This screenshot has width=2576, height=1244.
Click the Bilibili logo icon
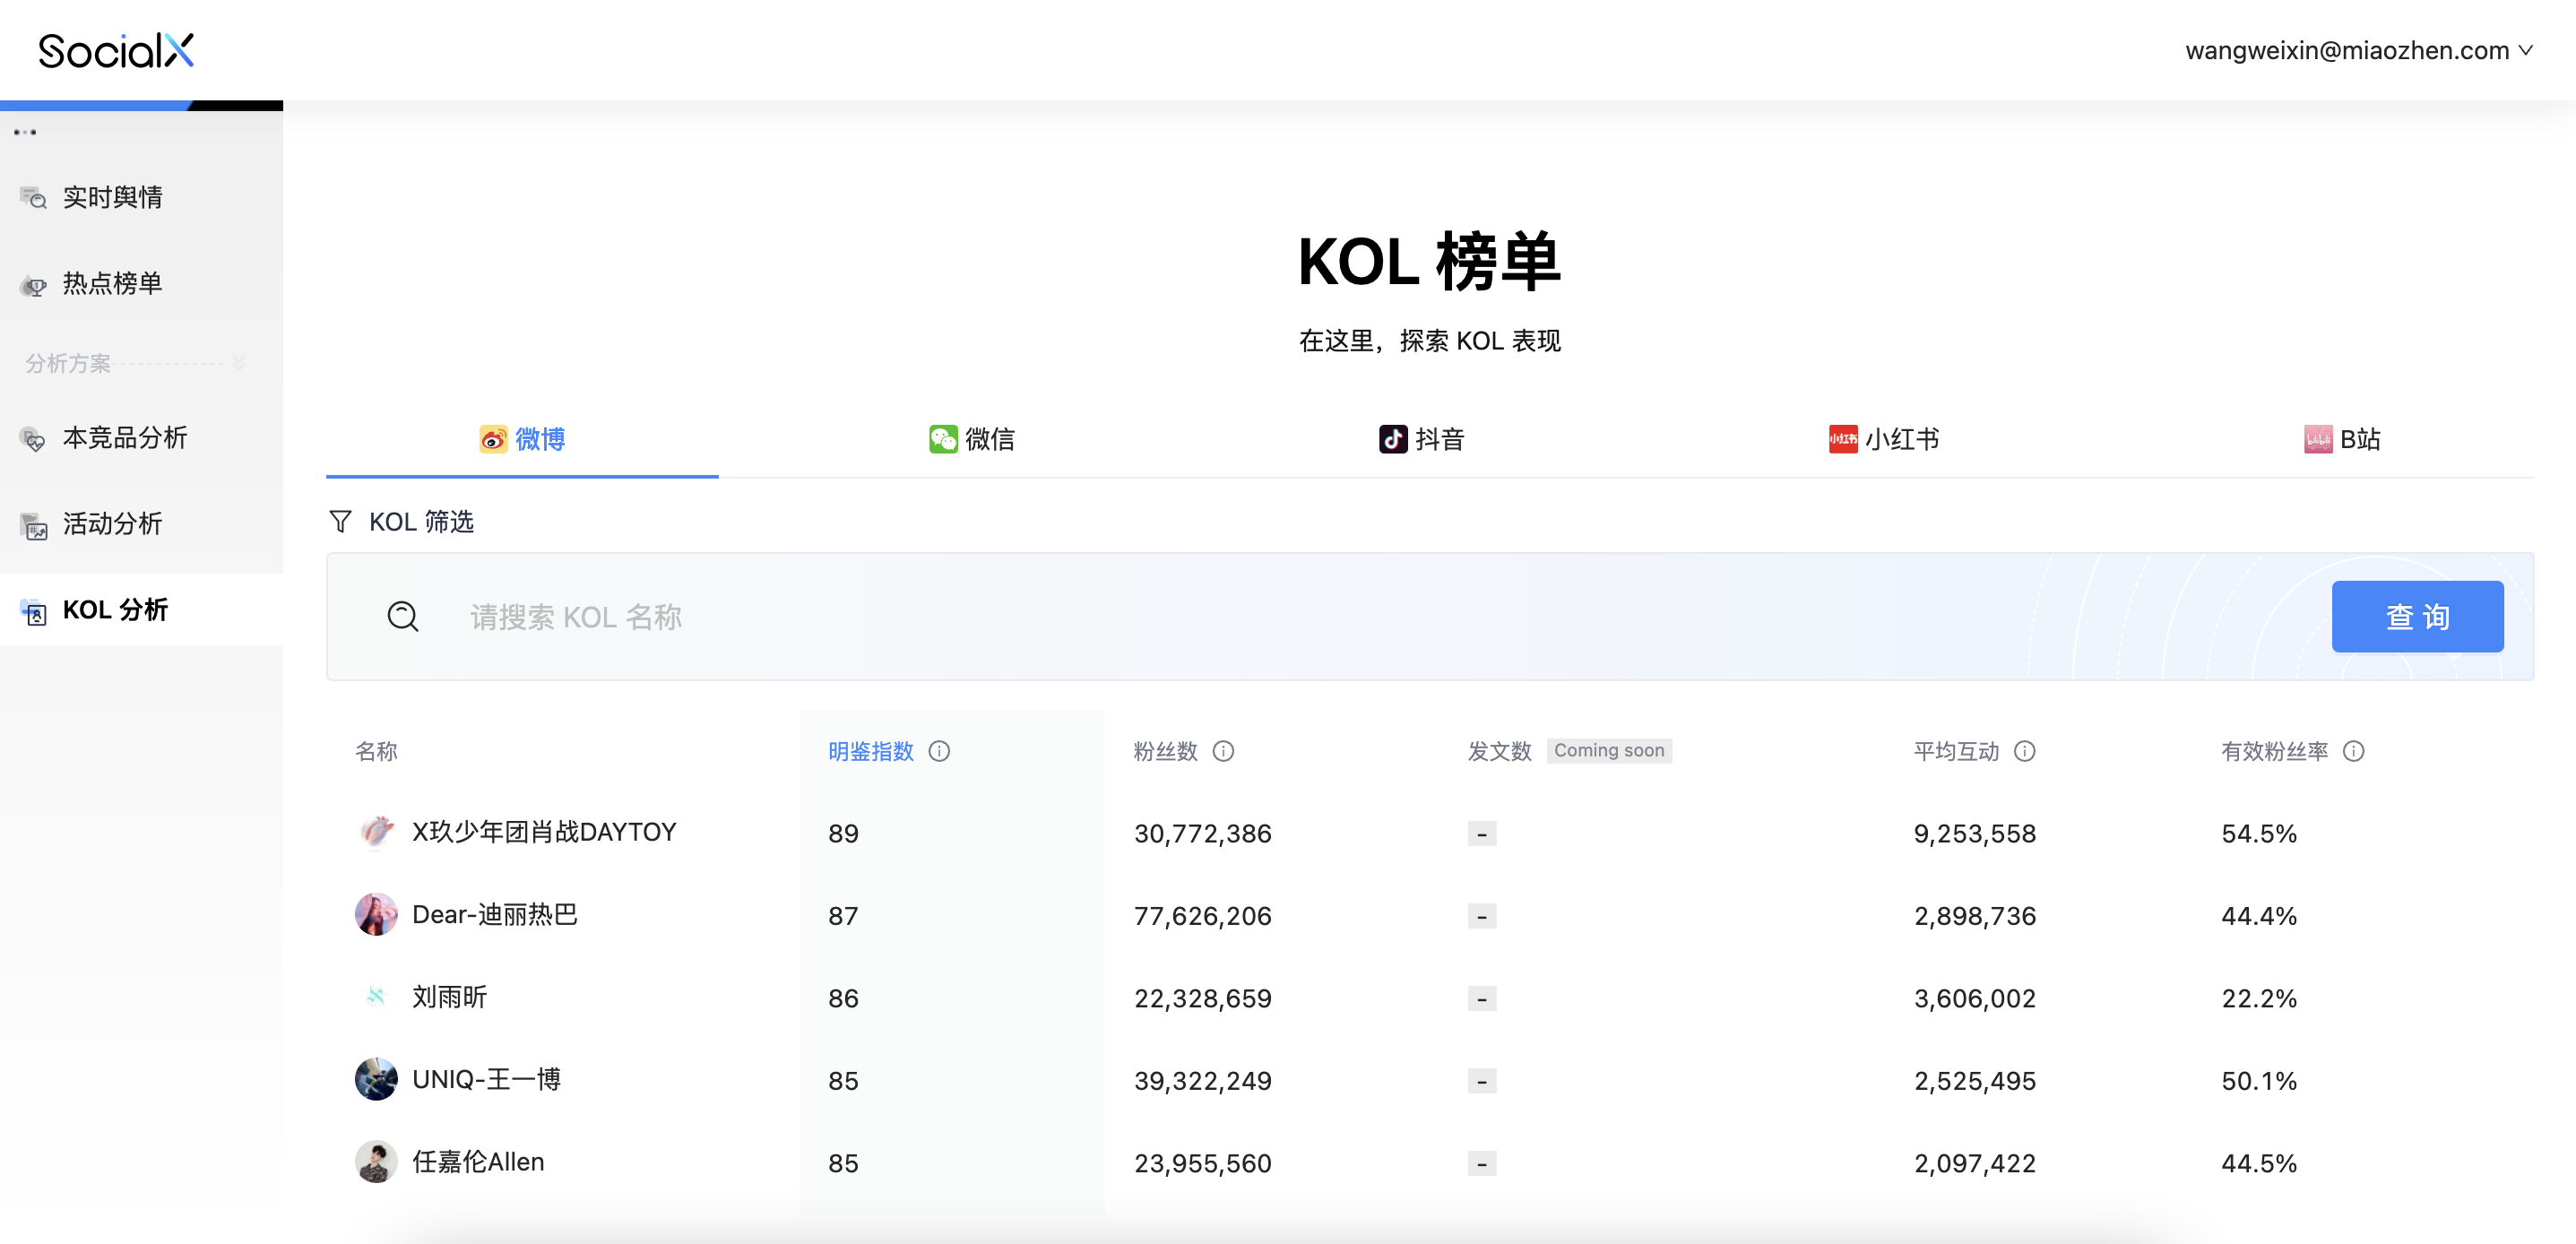2318,439
